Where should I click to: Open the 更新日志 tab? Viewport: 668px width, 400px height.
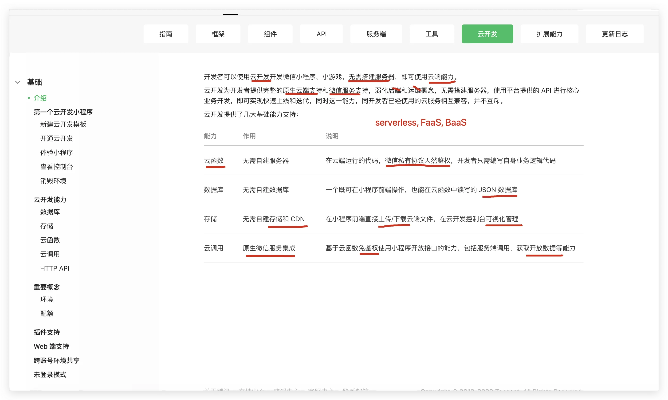coord(615,34)
